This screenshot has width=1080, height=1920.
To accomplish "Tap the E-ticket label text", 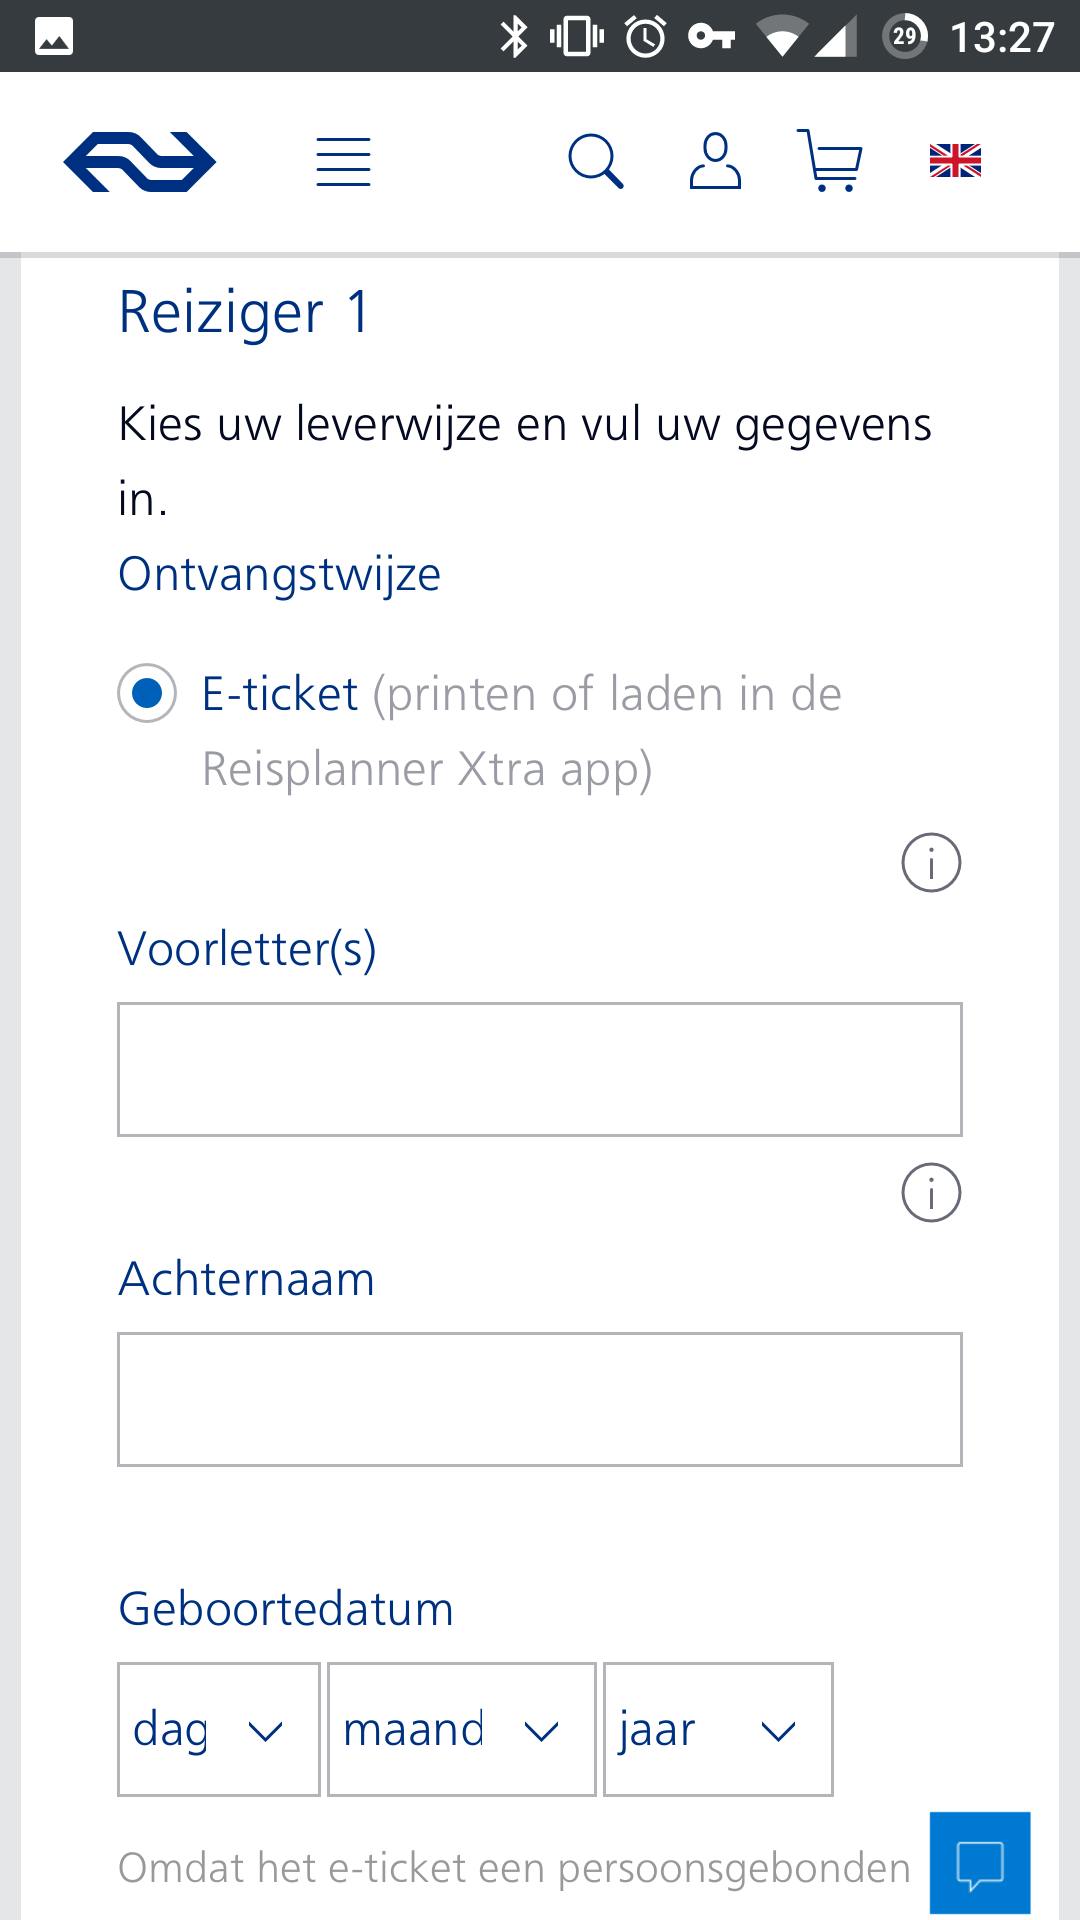I will coord(280,694).
